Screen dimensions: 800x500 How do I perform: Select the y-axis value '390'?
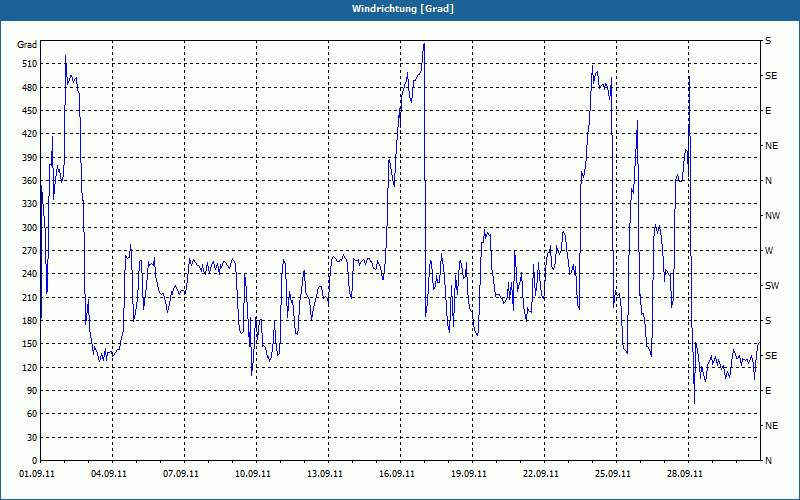point(30,158)
